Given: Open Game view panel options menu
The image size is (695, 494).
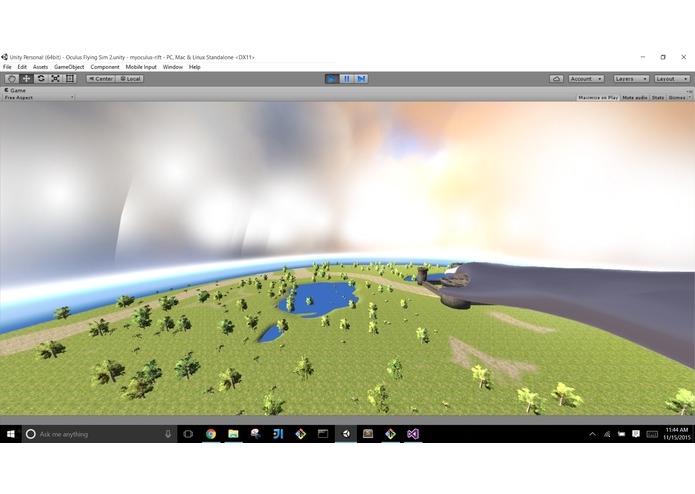Looking at the screenshot, I should (689, 91).
